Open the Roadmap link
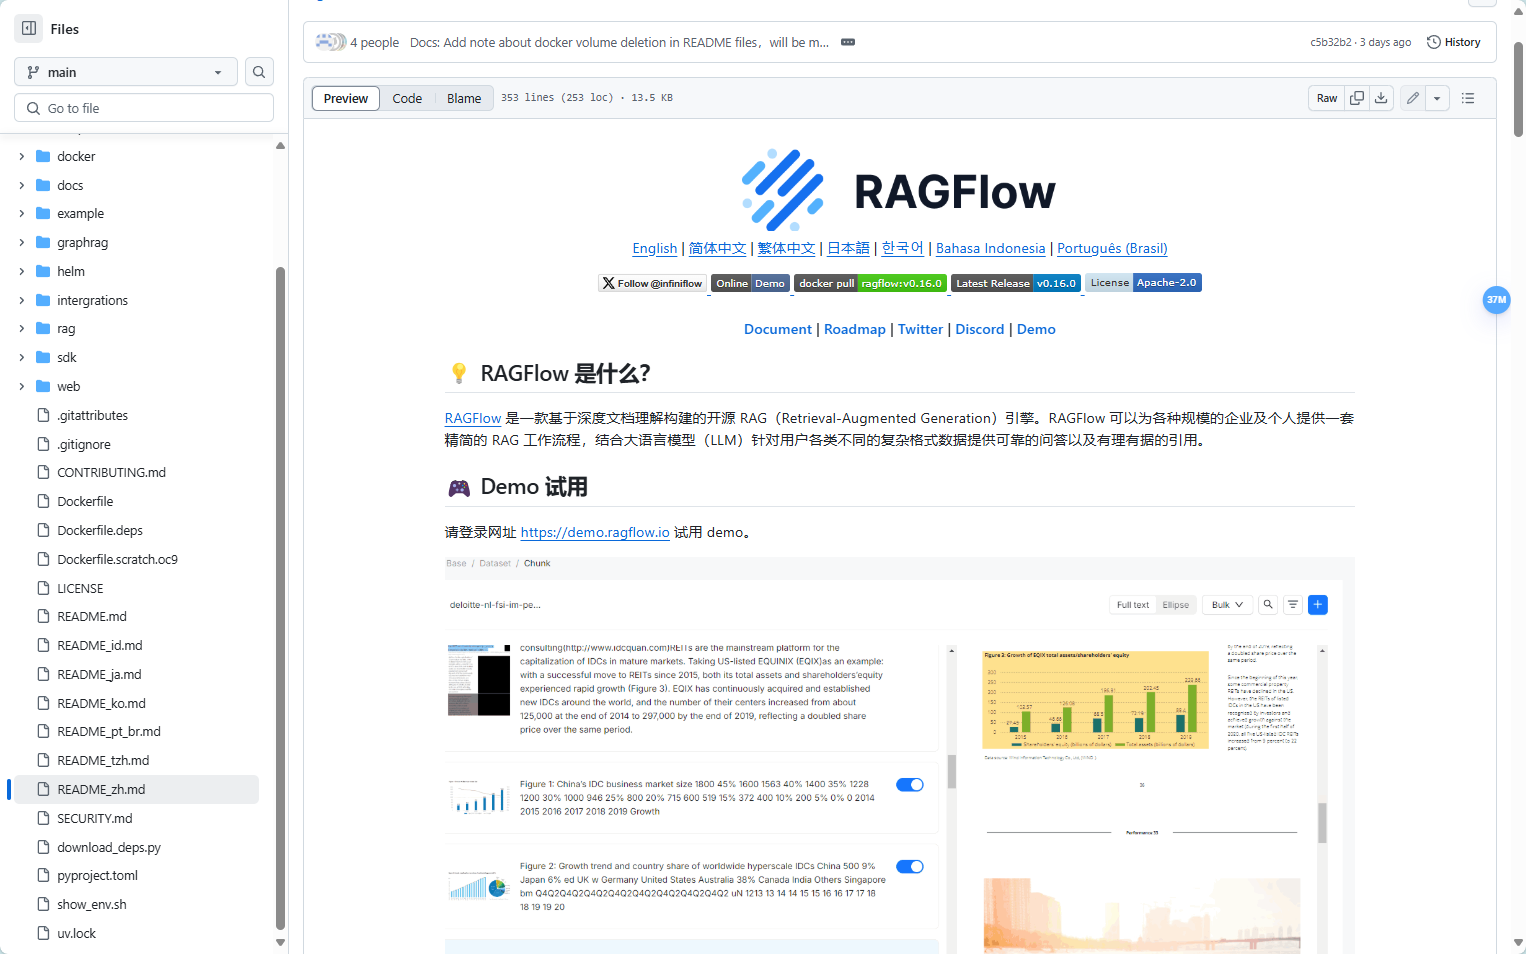Image resolution: width=1526 pixels, height=954 pixels. click(x=855, y=329)
